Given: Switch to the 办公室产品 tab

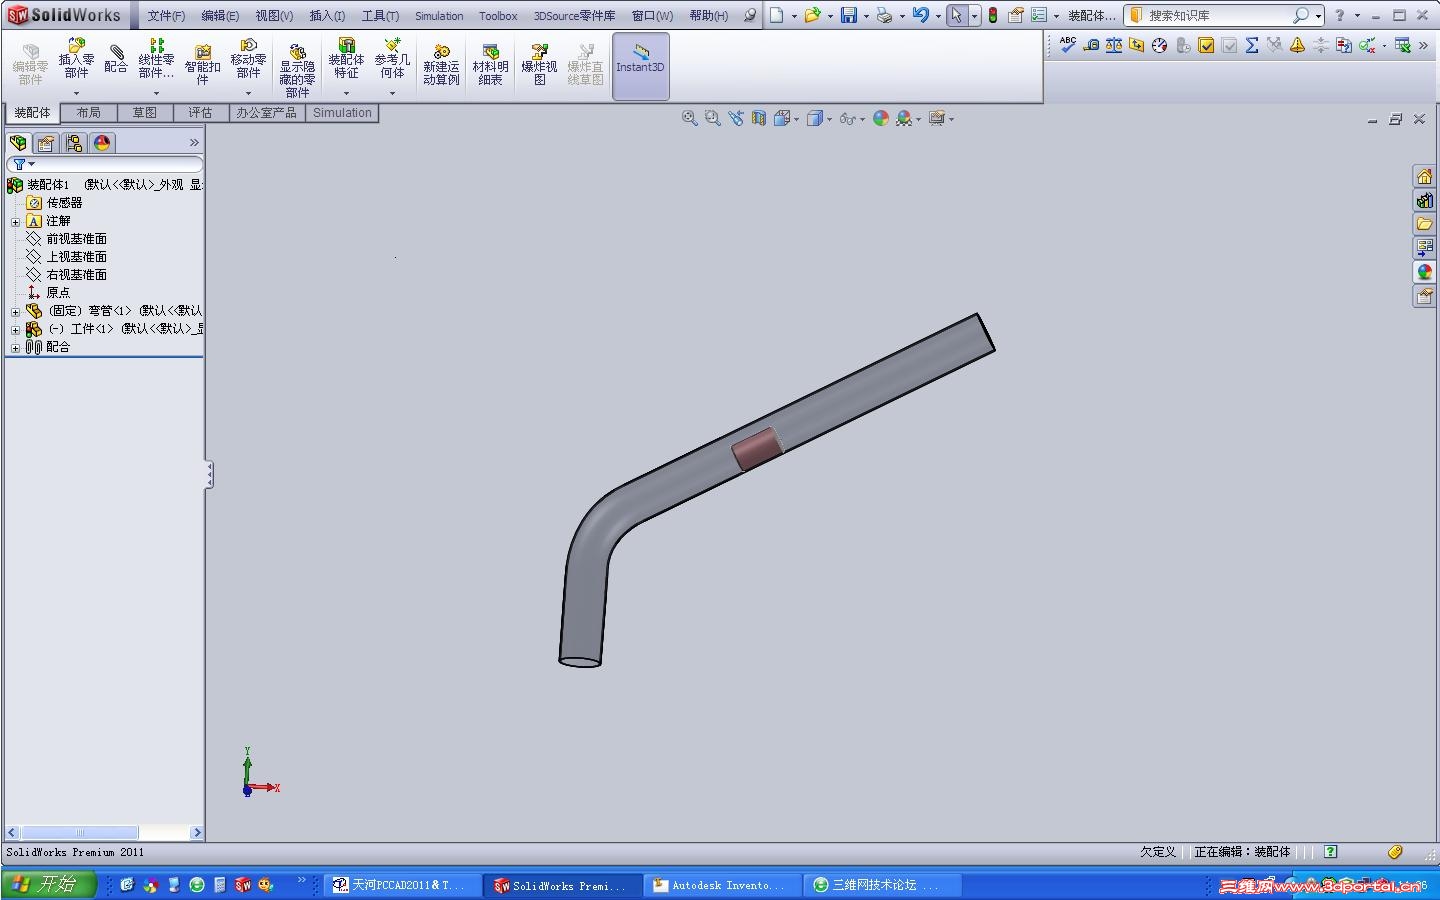Looking at the screenshot, I should pos(266,113).
